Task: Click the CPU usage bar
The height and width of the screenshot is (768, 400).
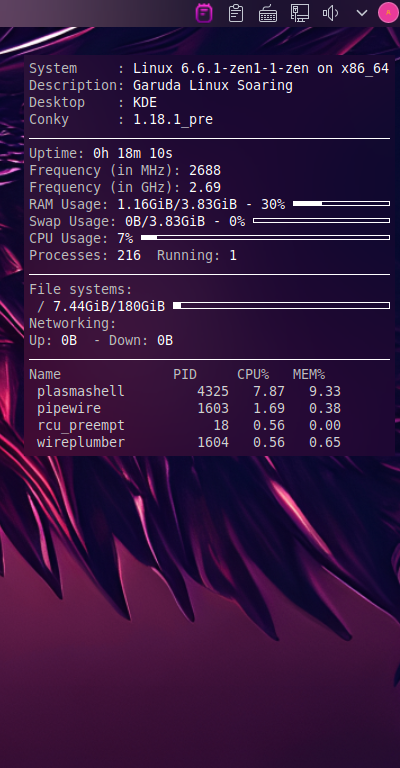Action: 265,238
